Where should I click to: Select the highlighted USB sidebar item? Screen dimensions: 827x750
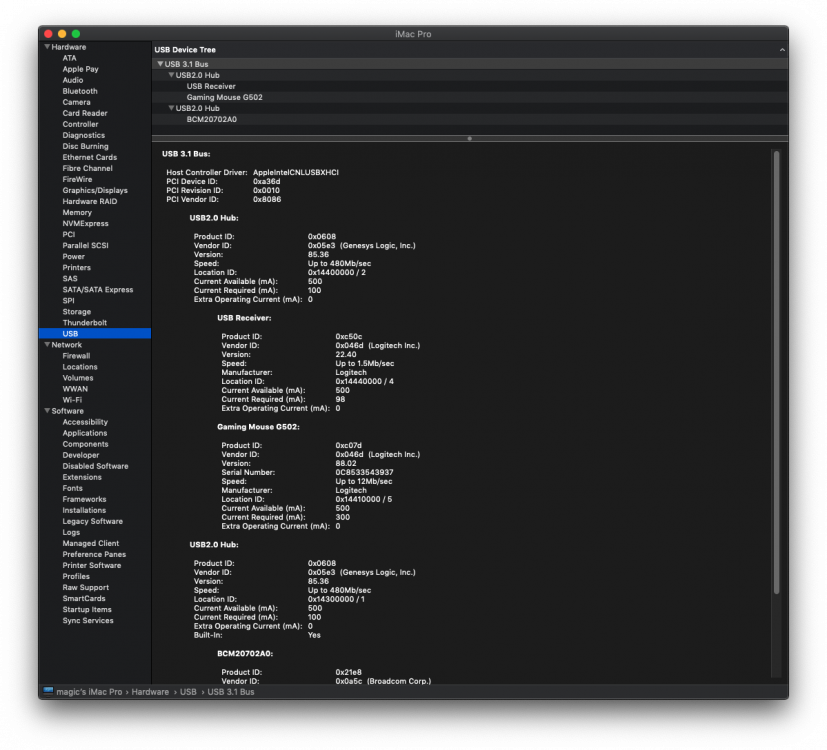point(95,333)
